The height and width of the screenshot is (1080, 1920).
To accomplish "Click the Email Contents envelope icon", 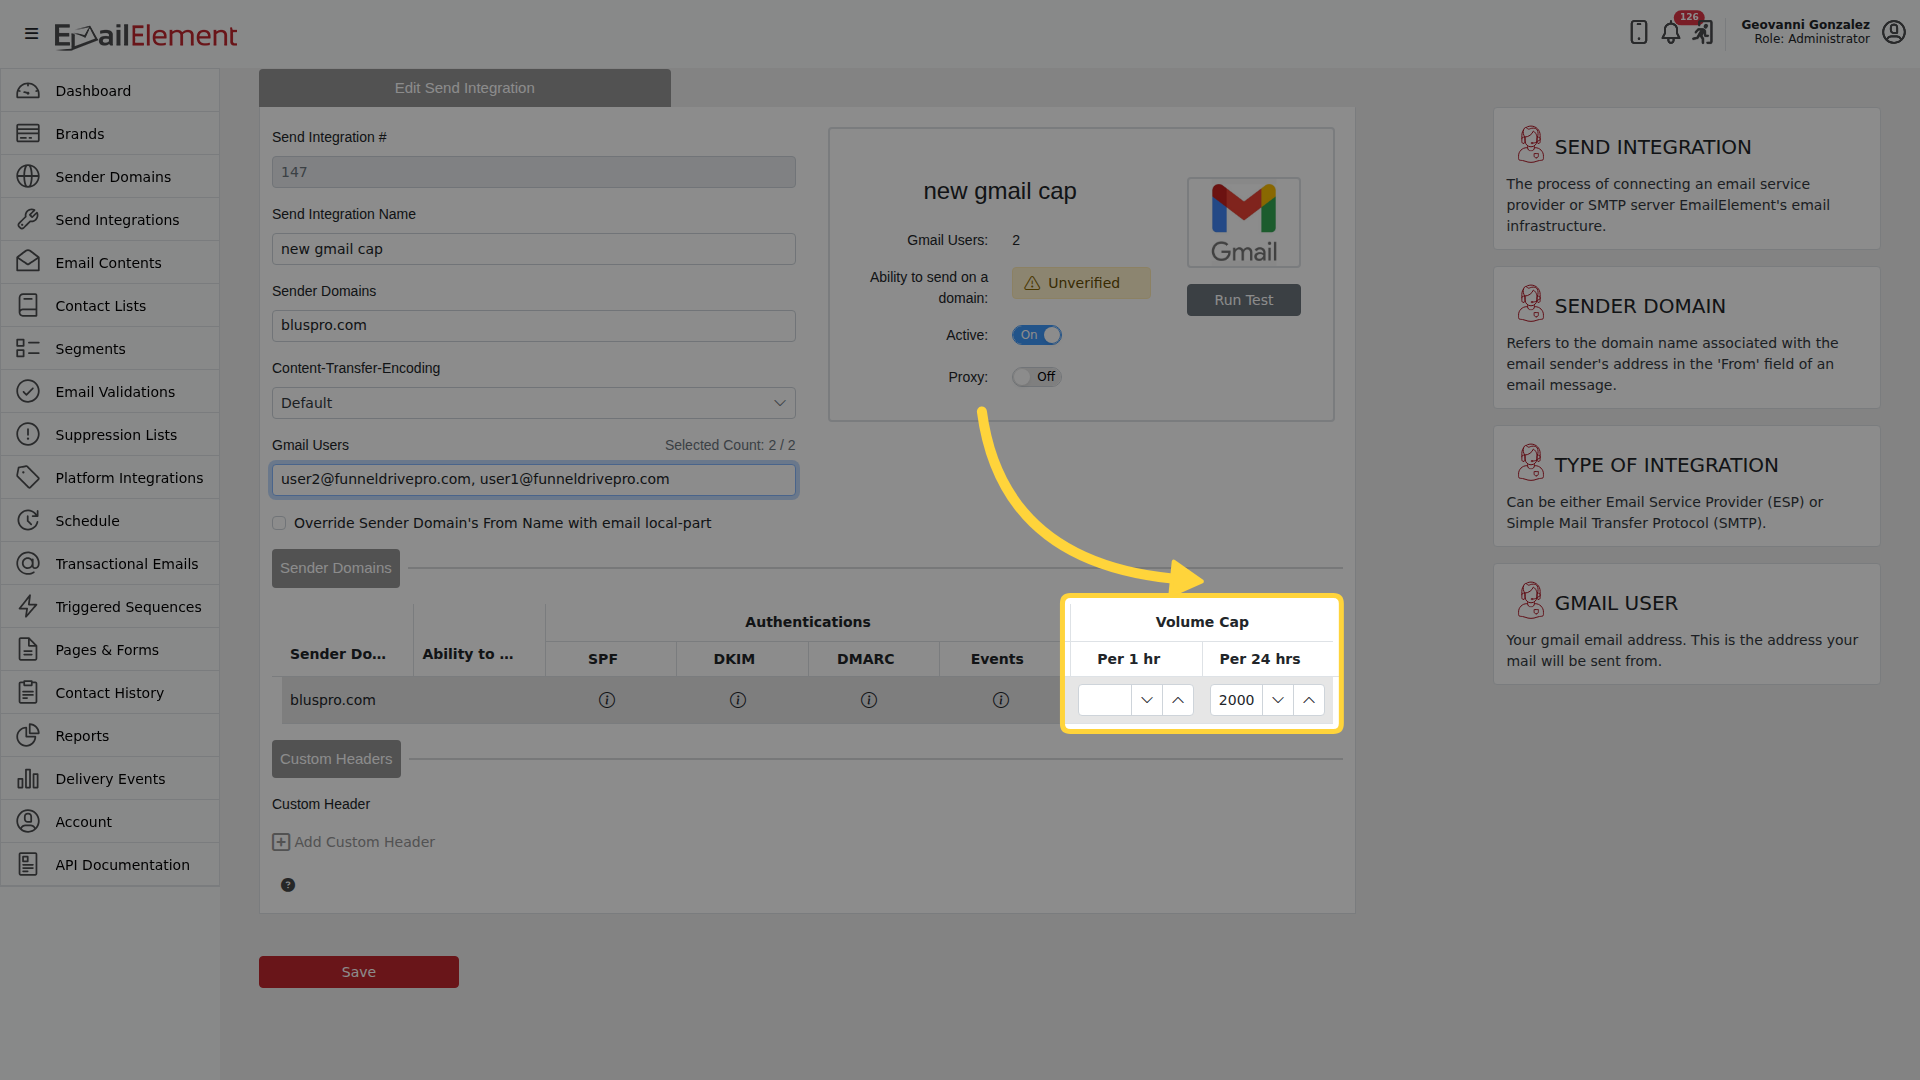I will pos(28,263).
